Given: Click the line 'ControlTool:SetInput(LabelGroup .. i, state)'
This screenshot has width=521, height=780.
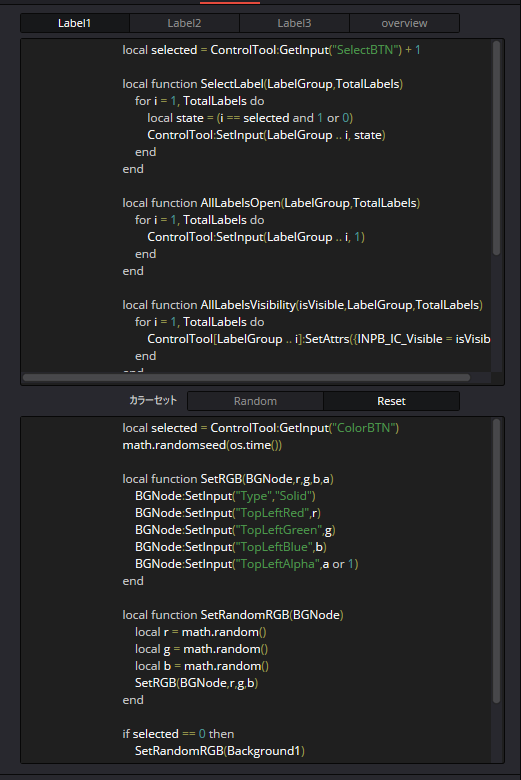Looking at the screenshot, I should tap(266, 135).
